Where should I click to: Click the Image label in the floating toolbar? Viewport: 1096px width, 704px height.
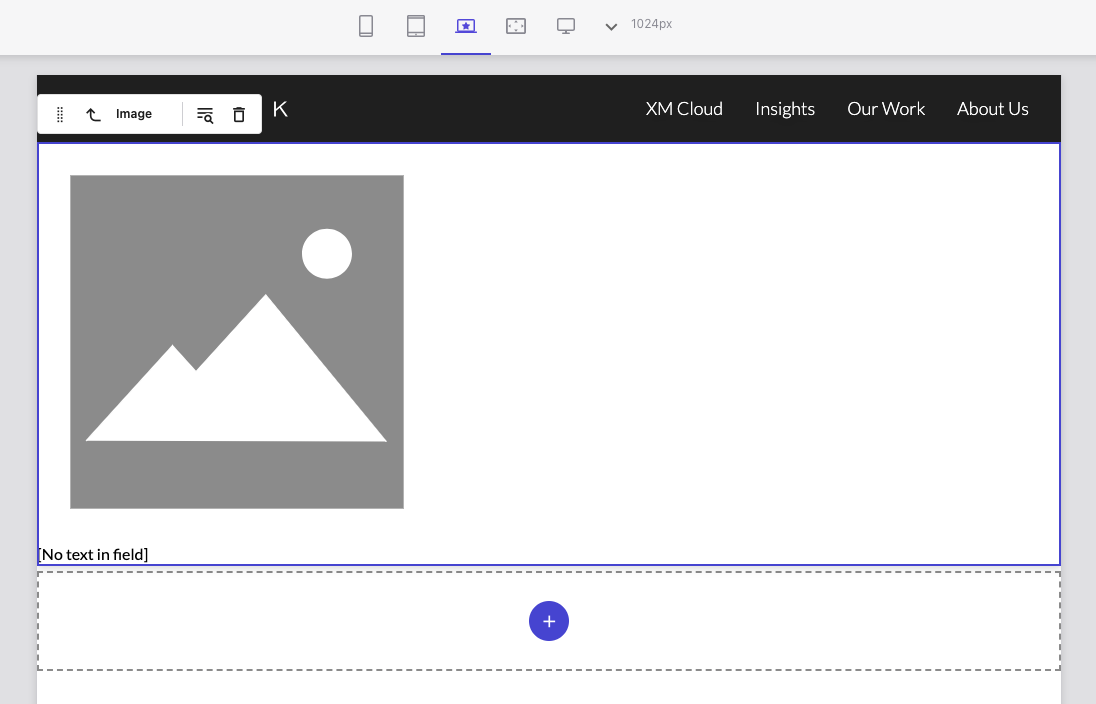point(134,114)
